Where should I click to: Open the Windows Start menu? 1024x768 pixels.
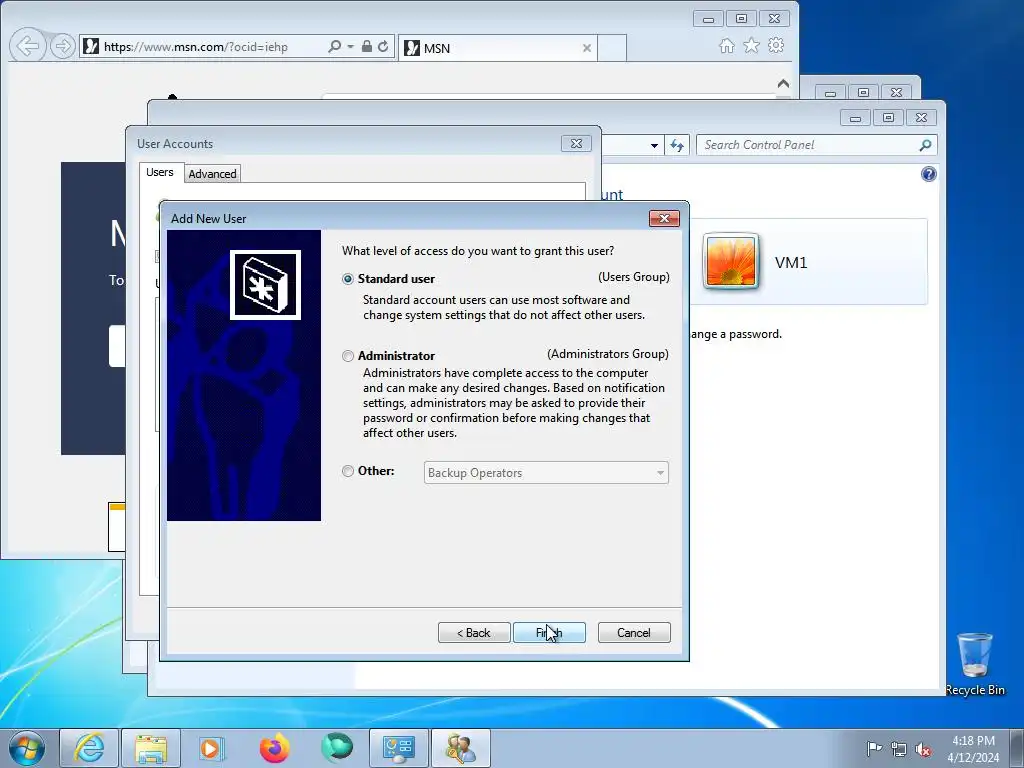(x=27, y=748)
